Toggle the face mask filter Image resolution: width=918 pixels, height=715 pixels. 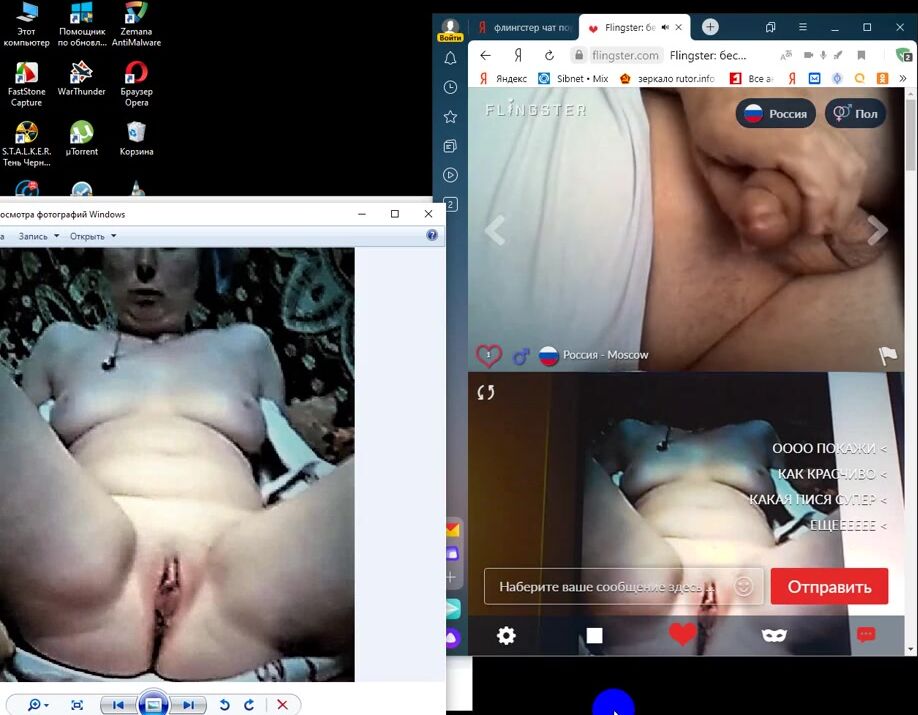coord(774,636)
